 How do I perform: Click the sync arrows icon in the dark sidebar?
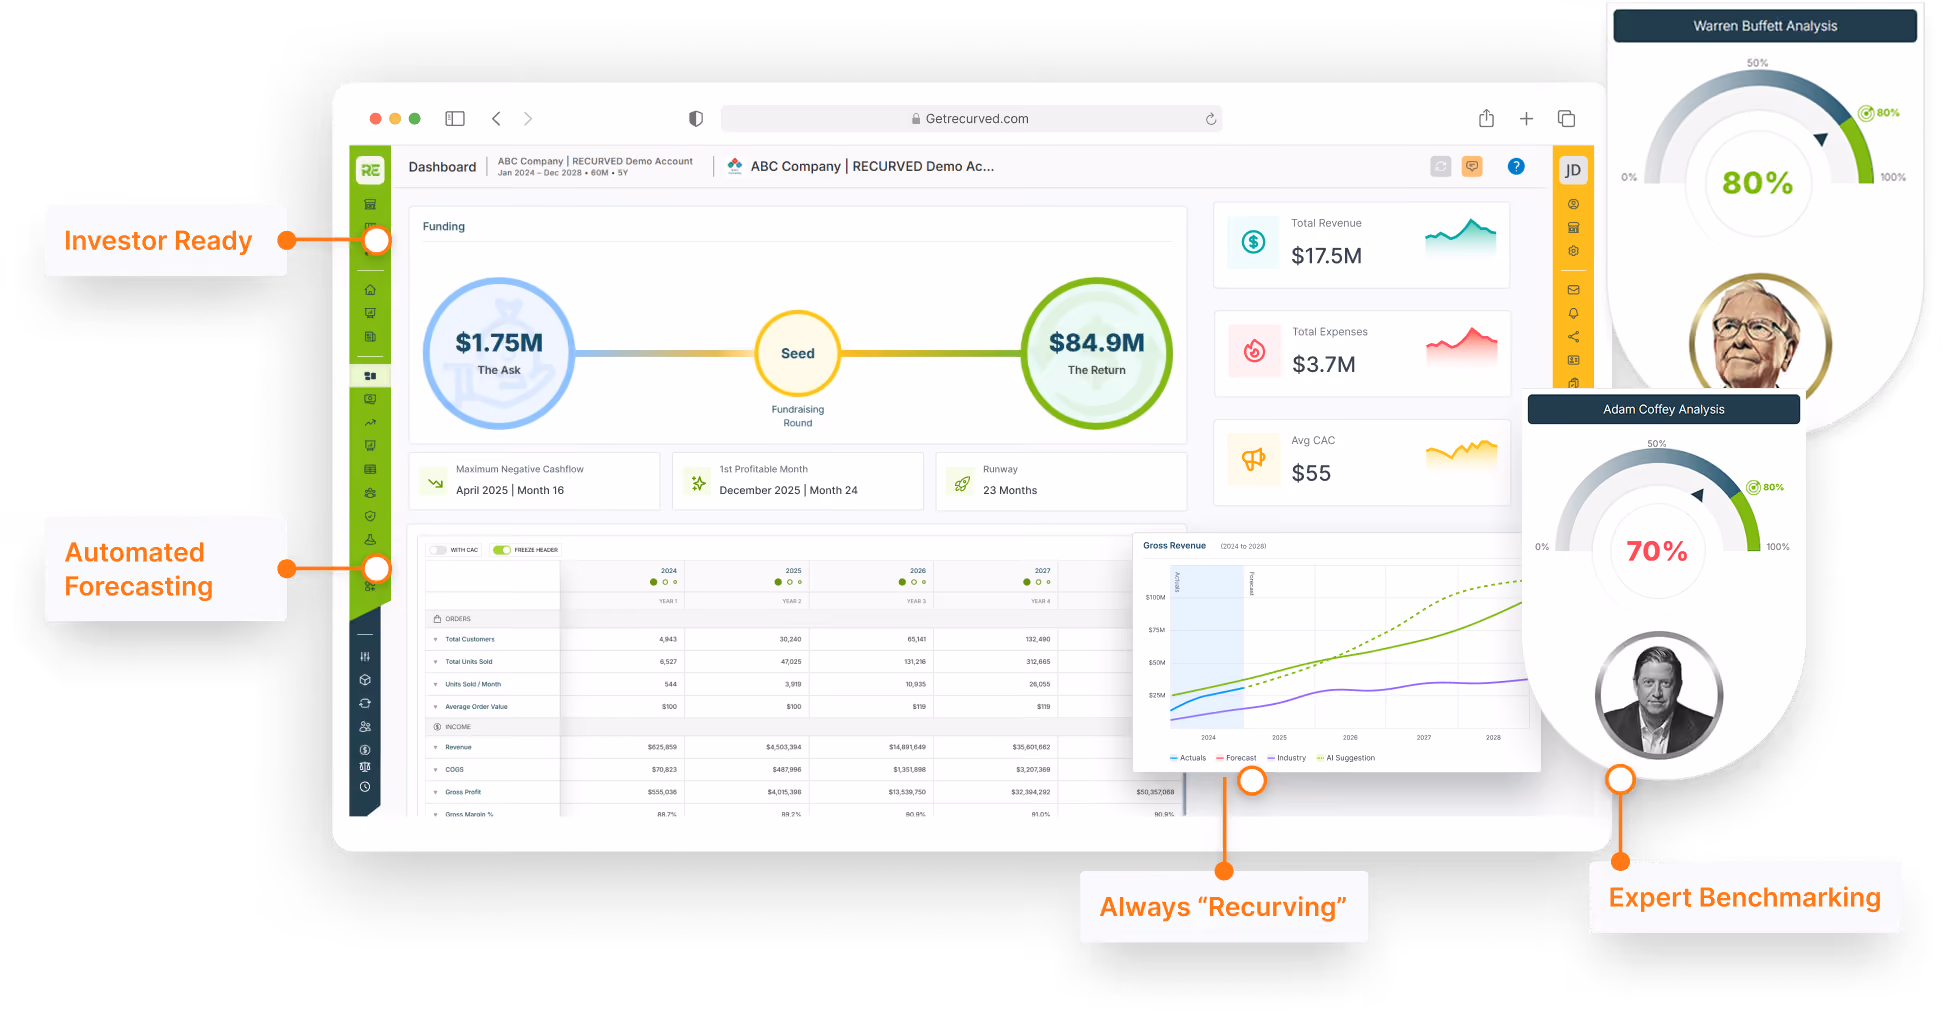click(x=365, y=703)
